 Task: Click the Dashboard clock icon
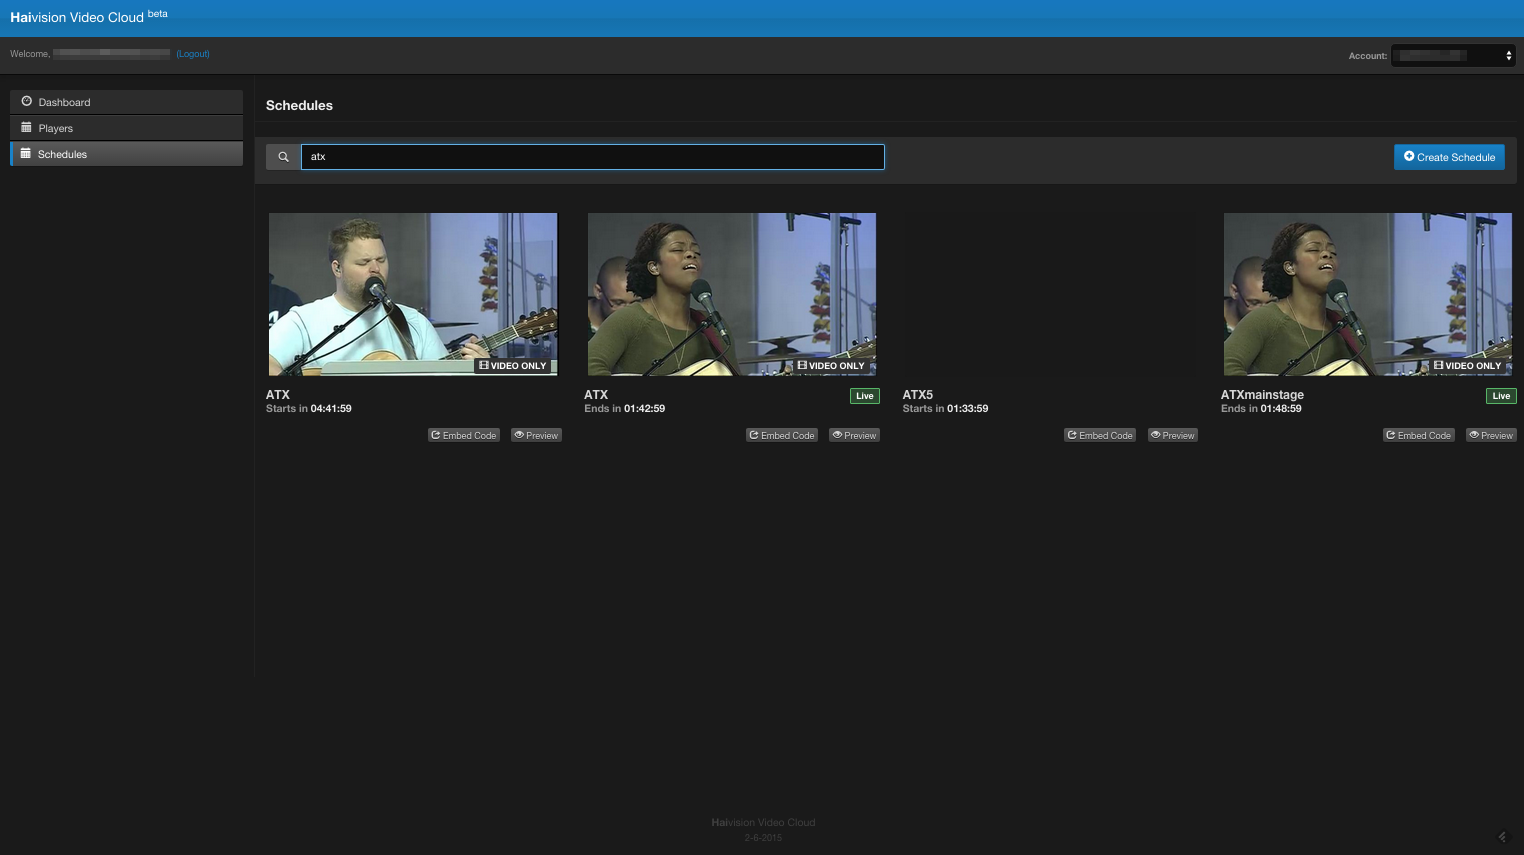click(x=27, y=101)
